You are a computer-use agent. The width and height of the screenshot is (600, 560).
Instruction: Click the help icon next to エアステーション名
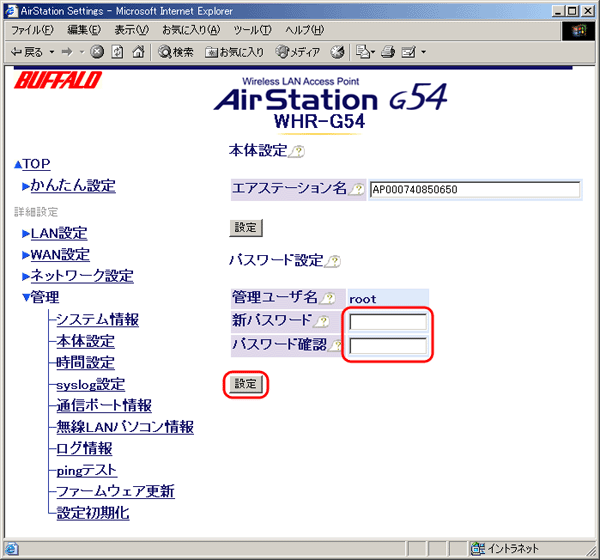[357, 190]
